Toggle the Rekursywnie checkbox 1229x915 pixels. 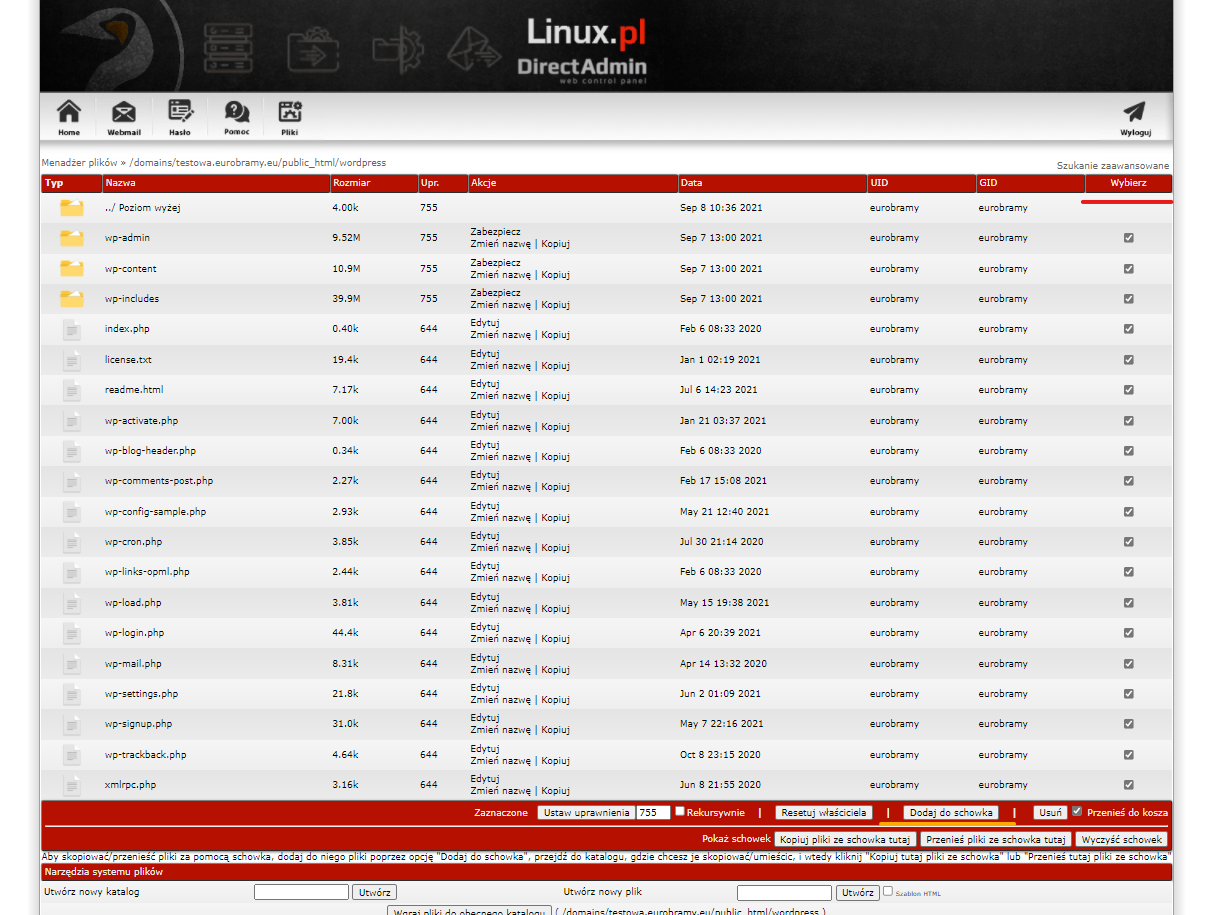pos(680,812)
